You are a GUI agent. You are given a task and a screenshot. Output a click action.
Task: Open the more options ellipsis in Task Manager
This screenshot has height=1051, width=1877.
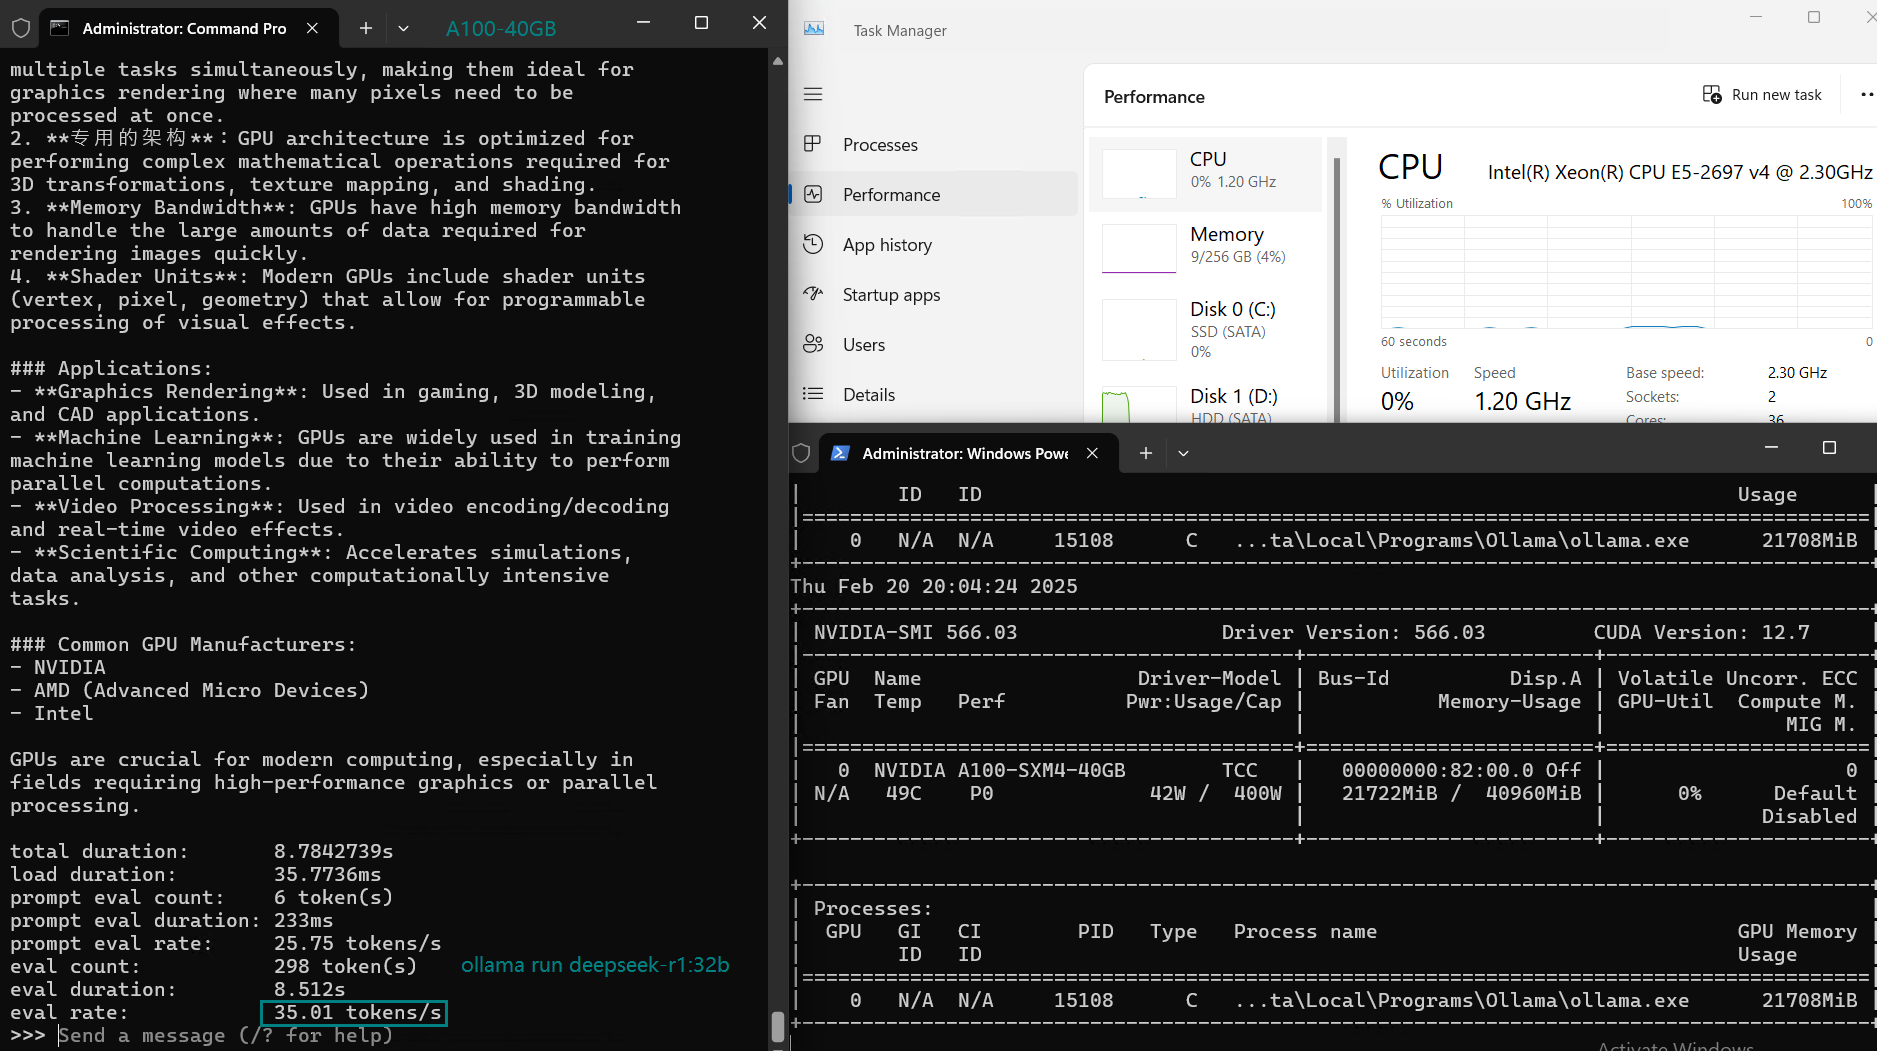pyautogui.click(x=1866, y=95)
